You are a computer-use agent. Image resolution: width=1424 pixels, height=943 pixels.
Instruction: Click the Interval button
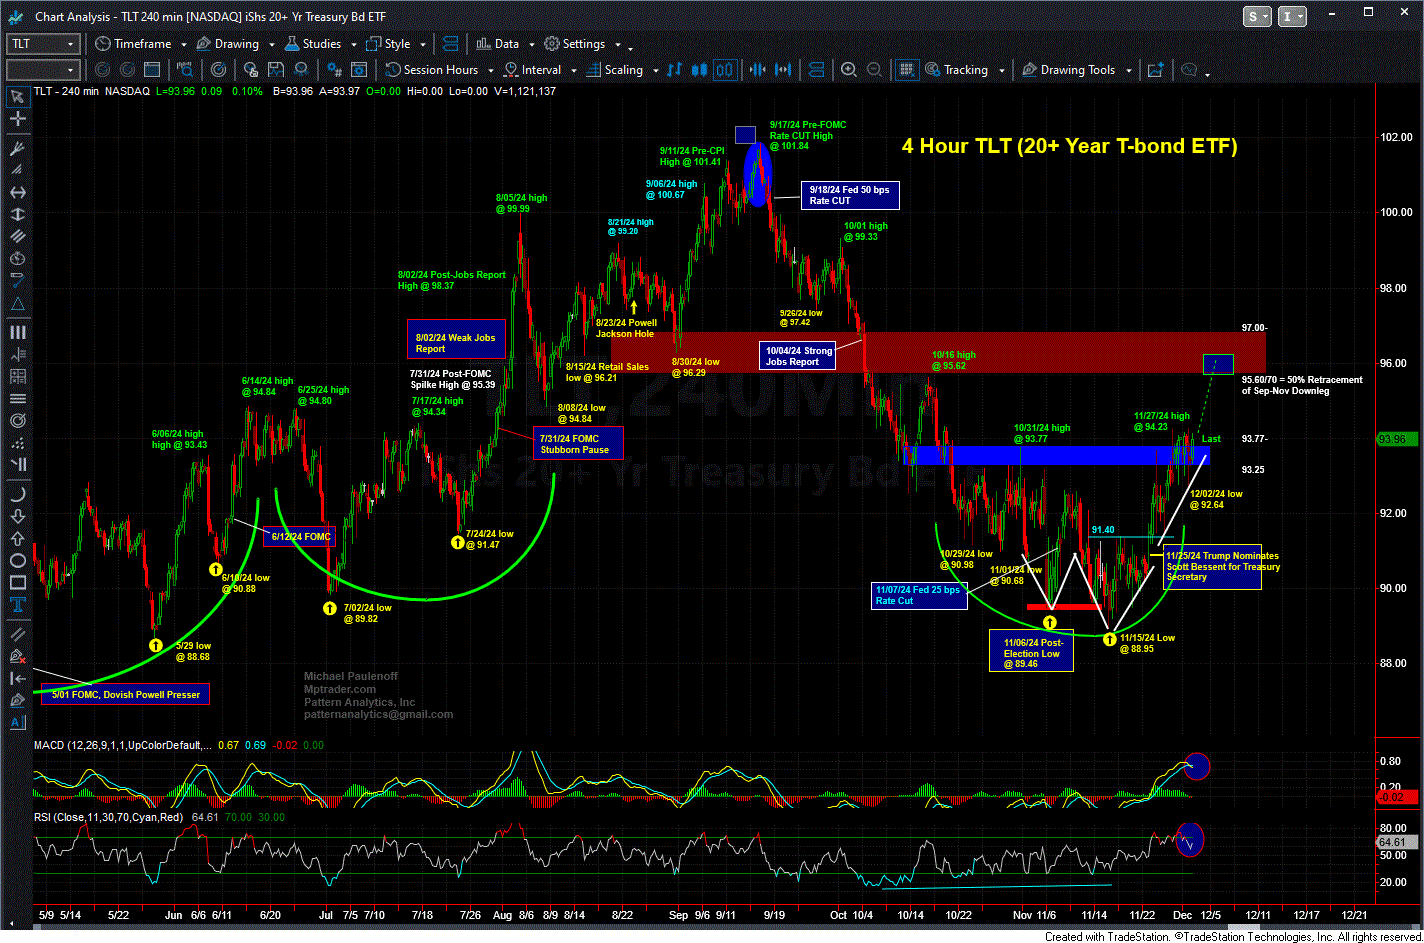532,70
